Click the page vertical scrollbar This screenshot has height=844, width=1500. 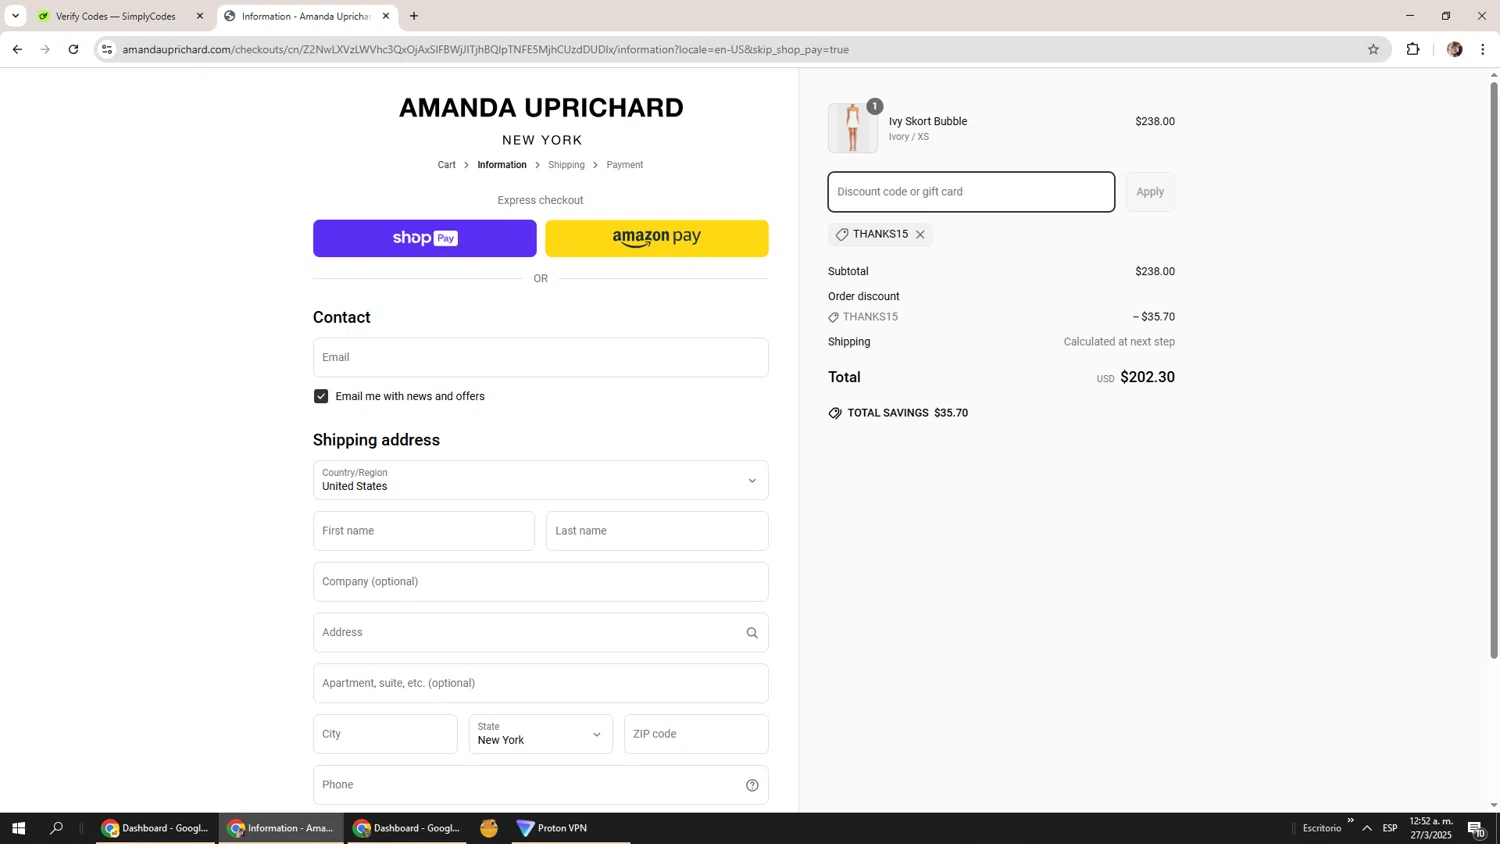(x=1494, y=370)
